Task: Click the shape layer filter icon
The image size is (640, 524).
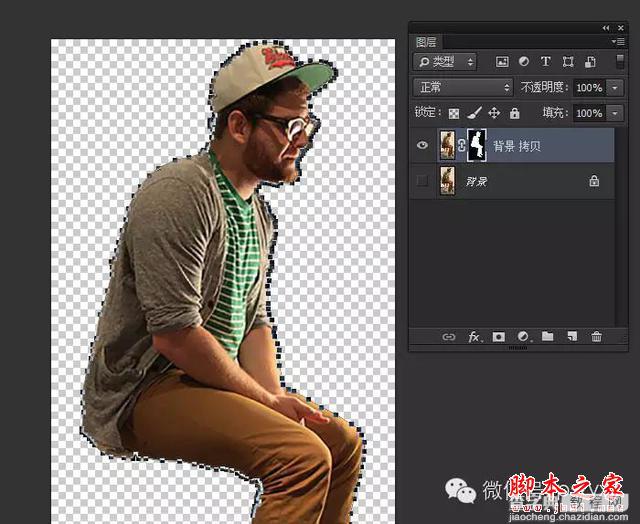Action: 568,62
